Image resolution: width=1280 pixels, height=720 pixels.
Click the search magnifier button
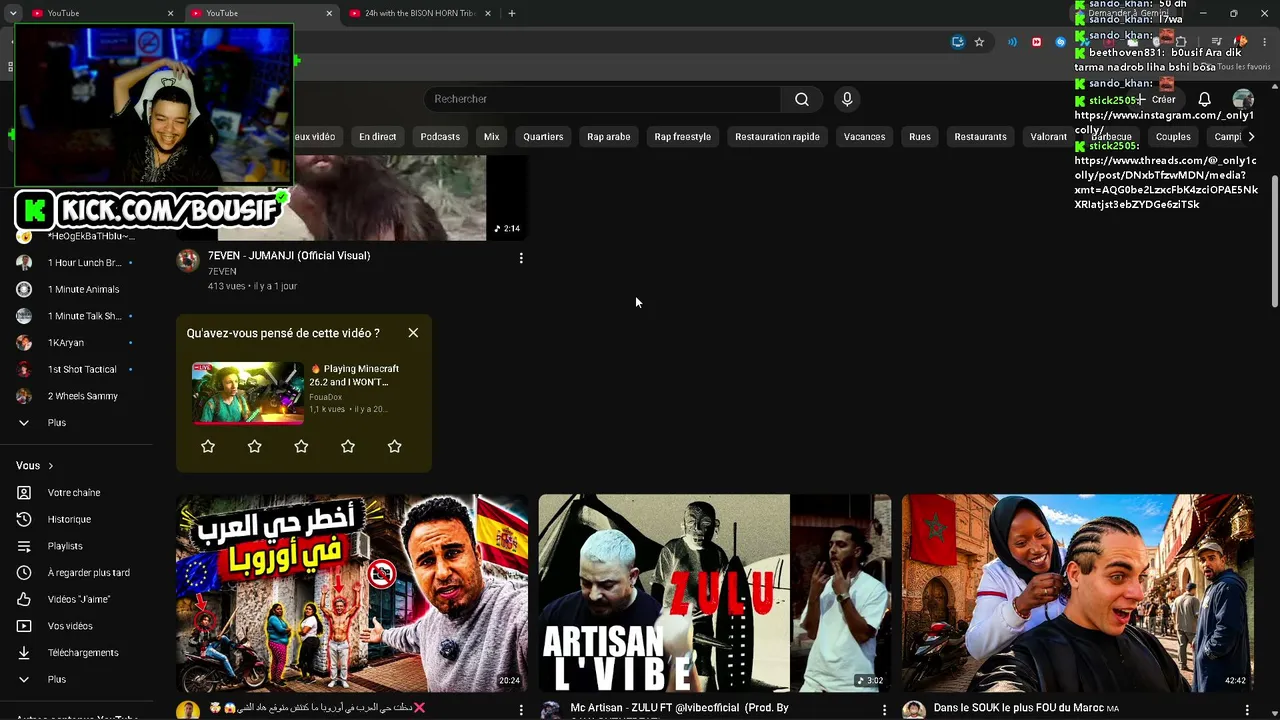pos(802,99)
